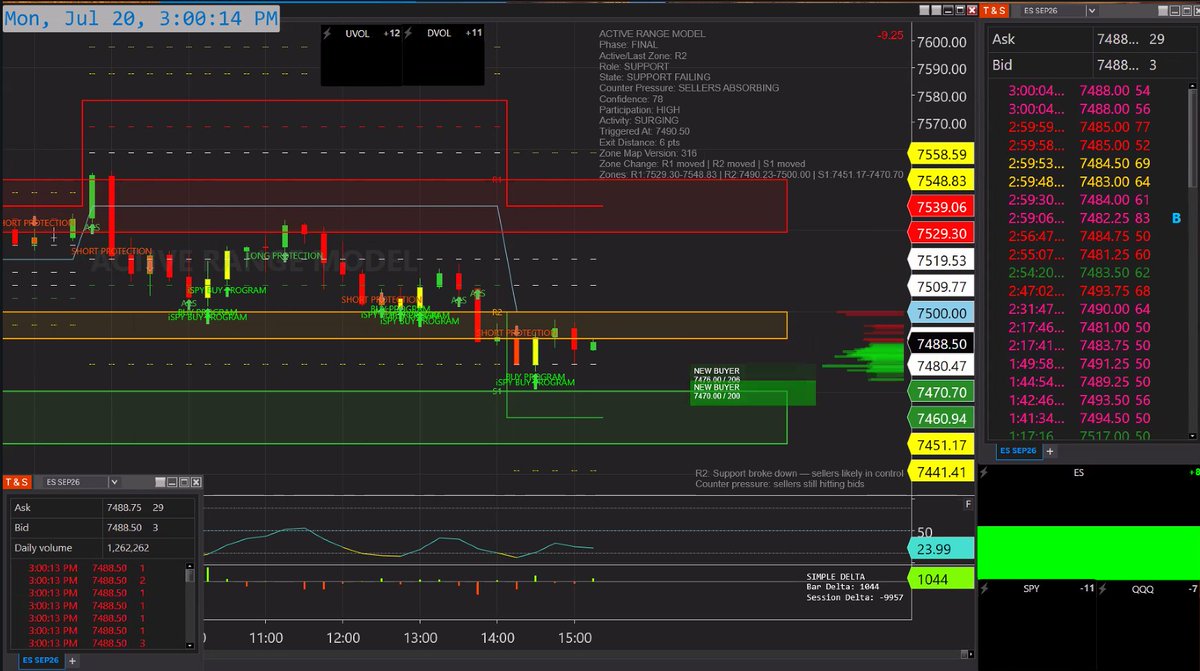Click scroll-up arrow in bottom-left T&S list

click(190, 567)
